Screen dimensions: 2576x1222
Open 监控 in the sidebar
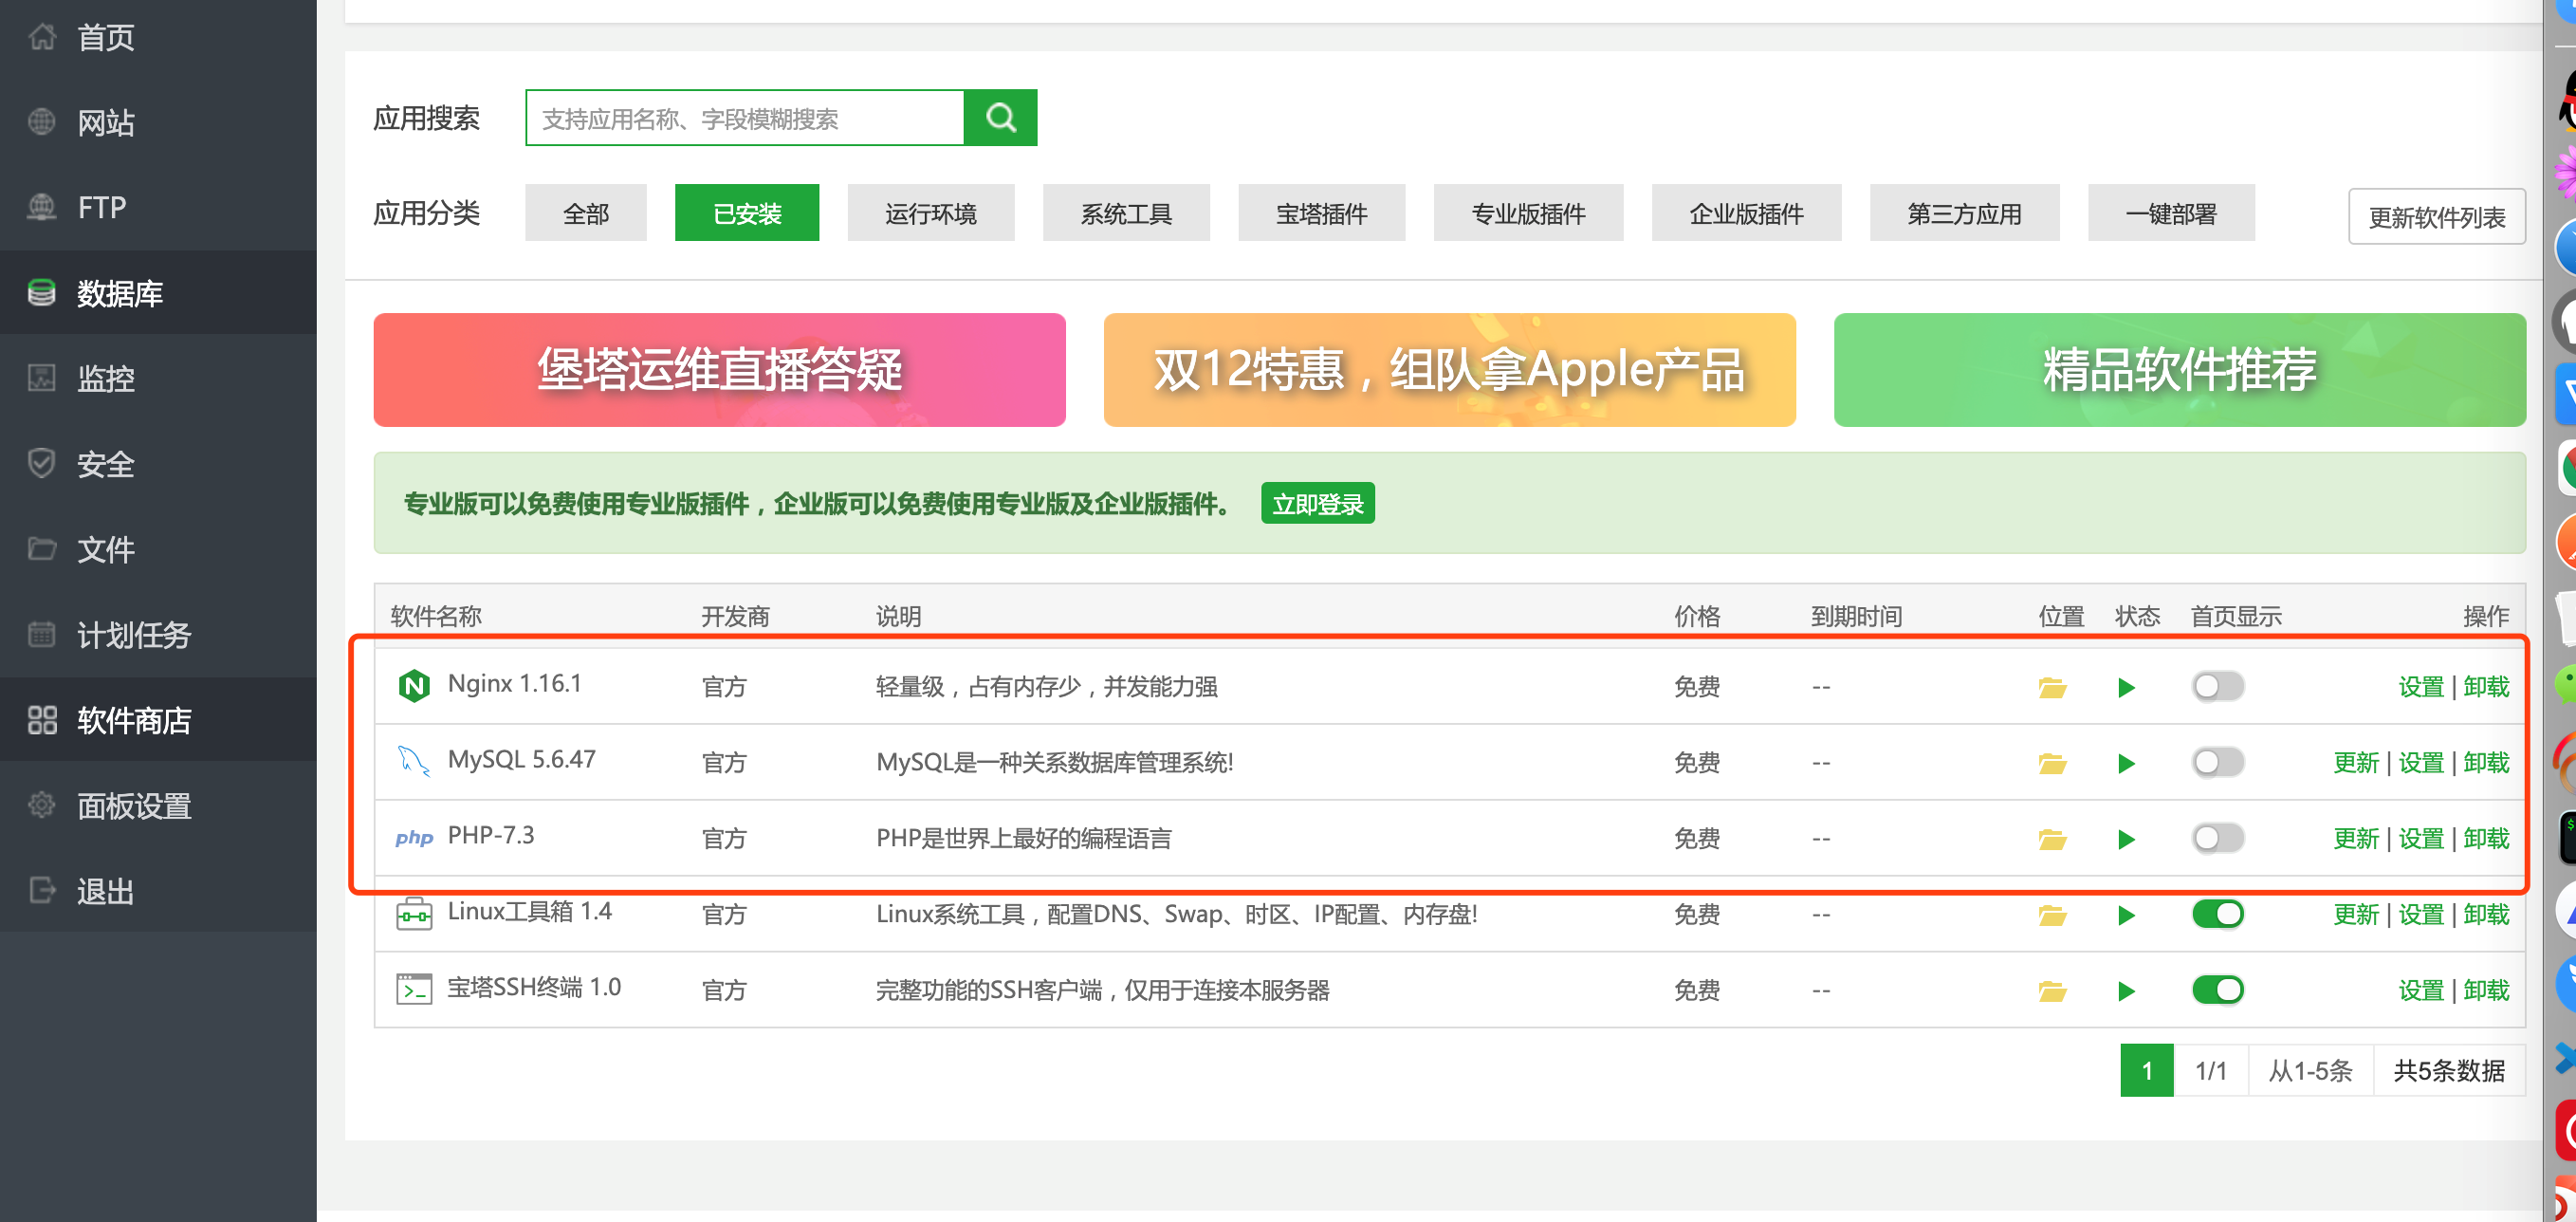[158, 378]
